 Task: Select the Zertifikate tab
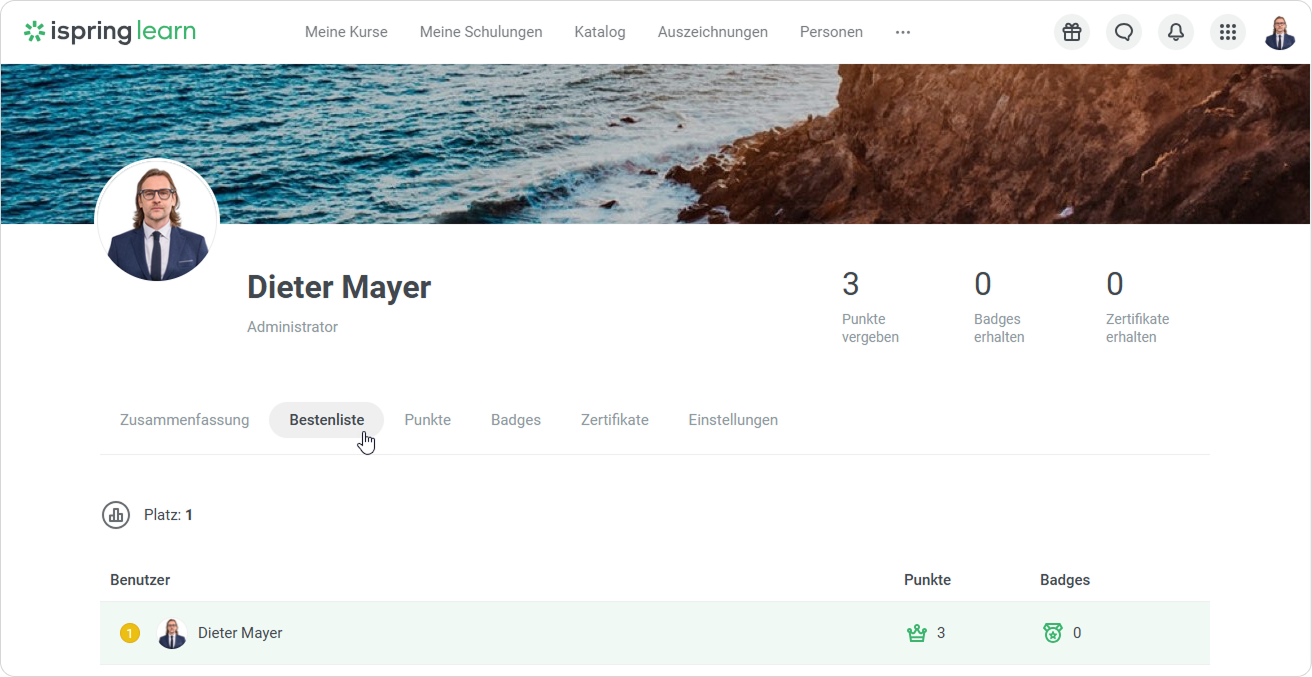pos(614,420)
